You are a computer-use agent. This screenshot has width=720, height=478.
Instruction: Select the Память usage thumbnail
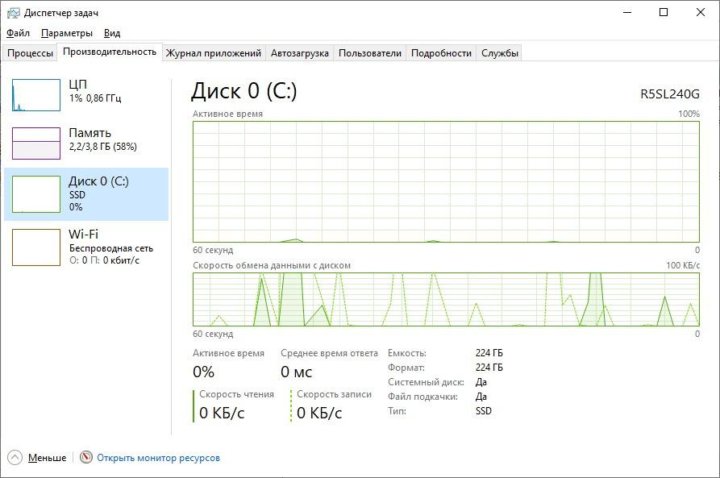pos(36,143)
